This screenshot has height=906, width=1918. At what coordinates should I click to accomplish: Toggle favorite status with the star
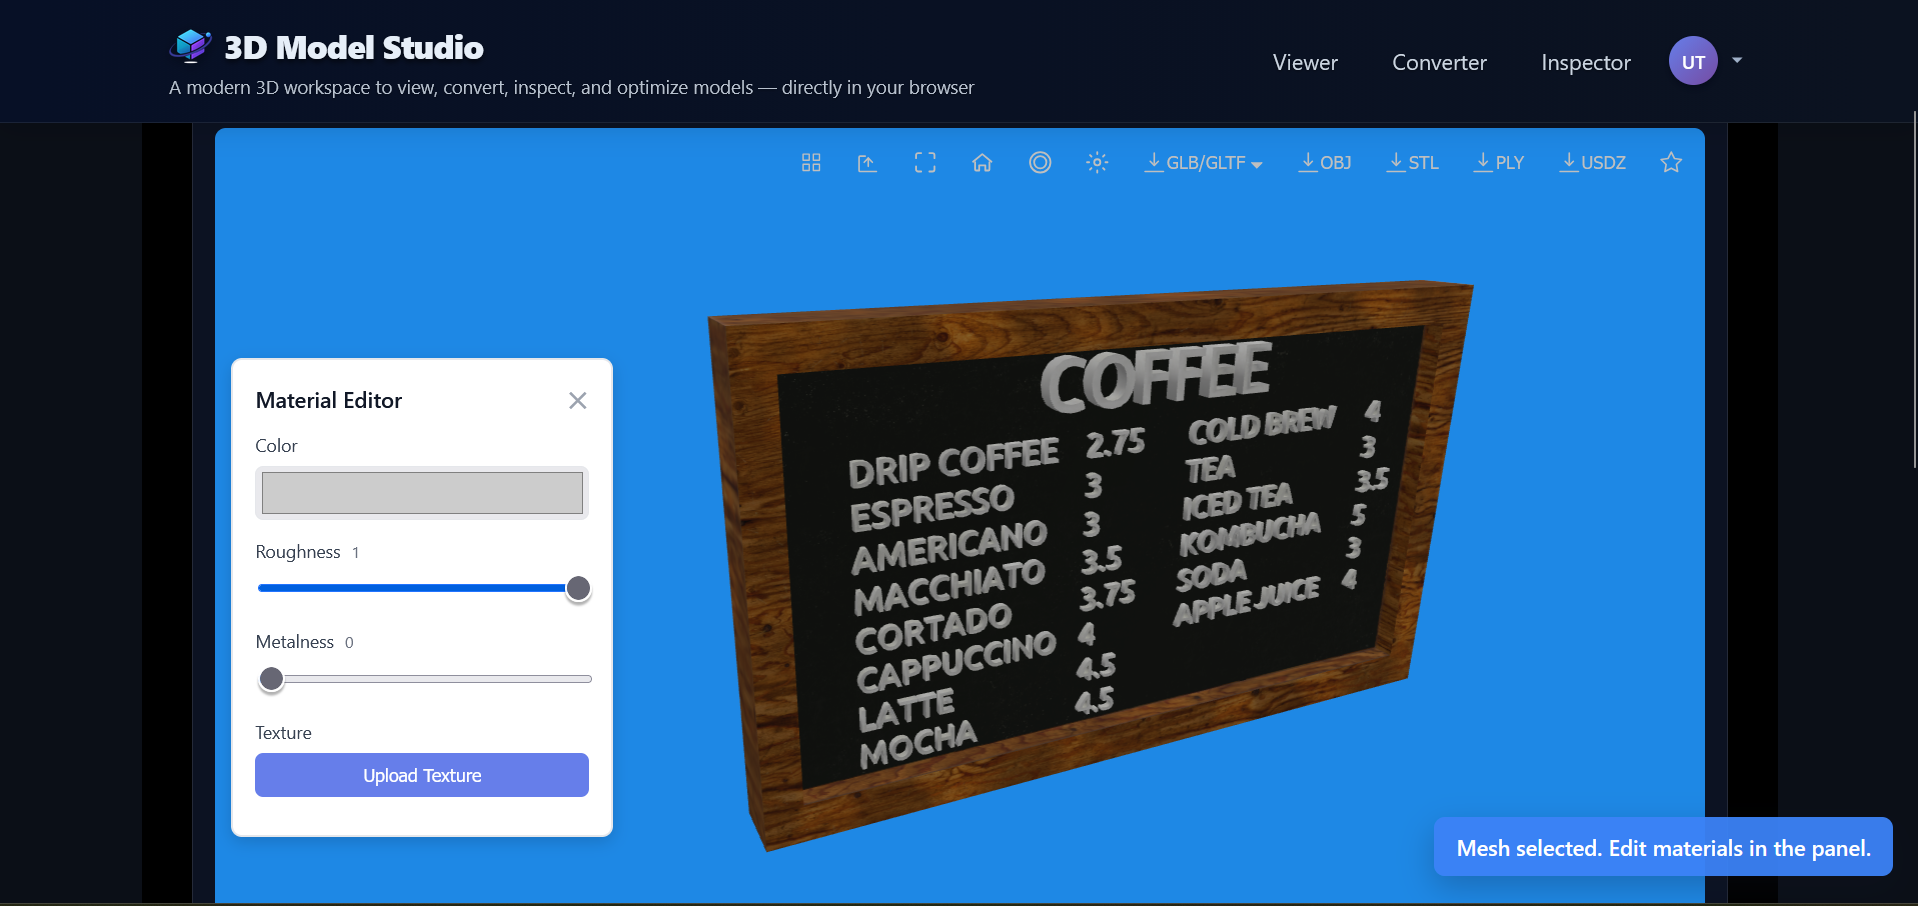pos(1670,161)
